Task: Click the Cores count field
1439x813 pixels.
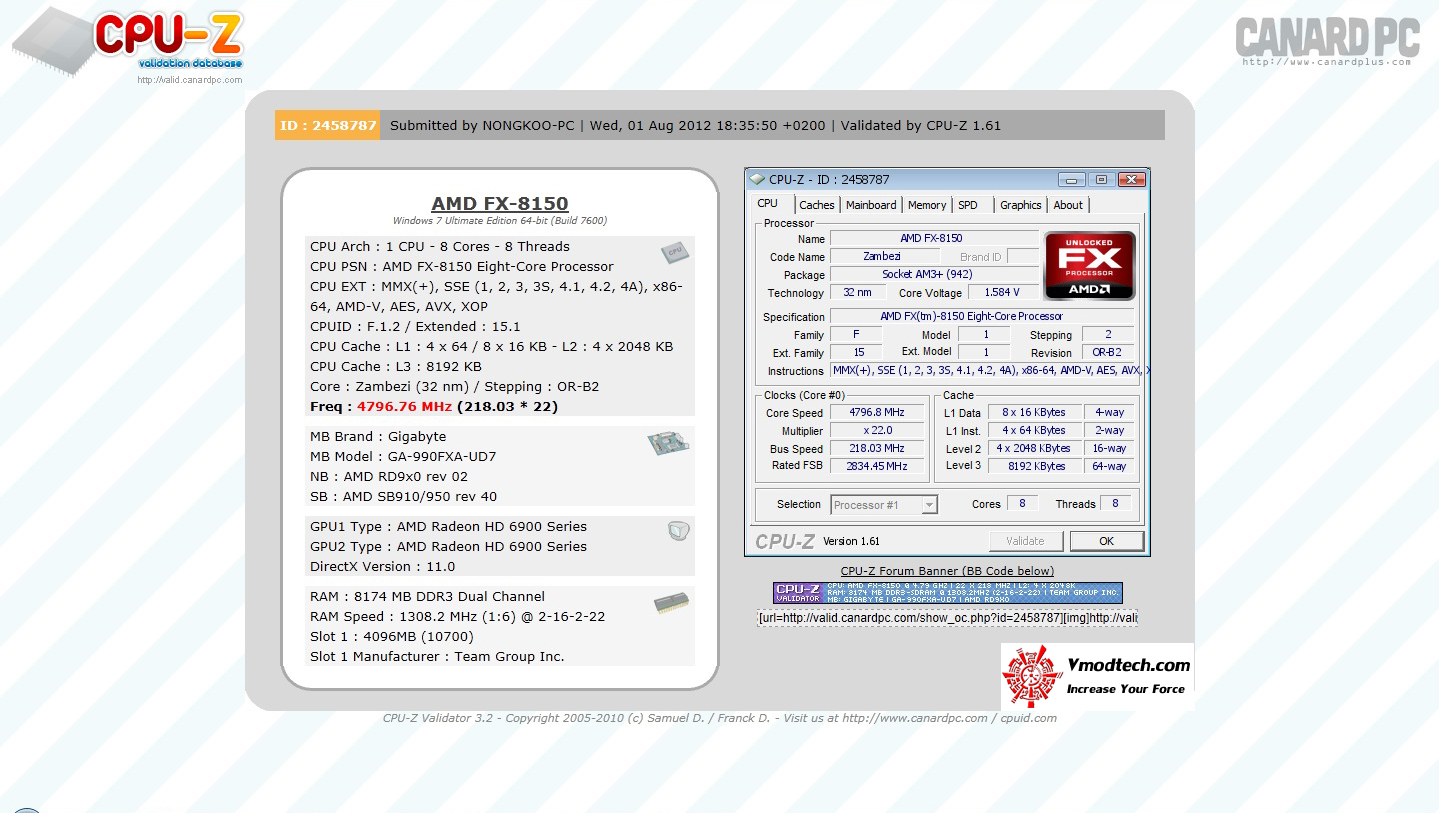Action: point(1022,504)
